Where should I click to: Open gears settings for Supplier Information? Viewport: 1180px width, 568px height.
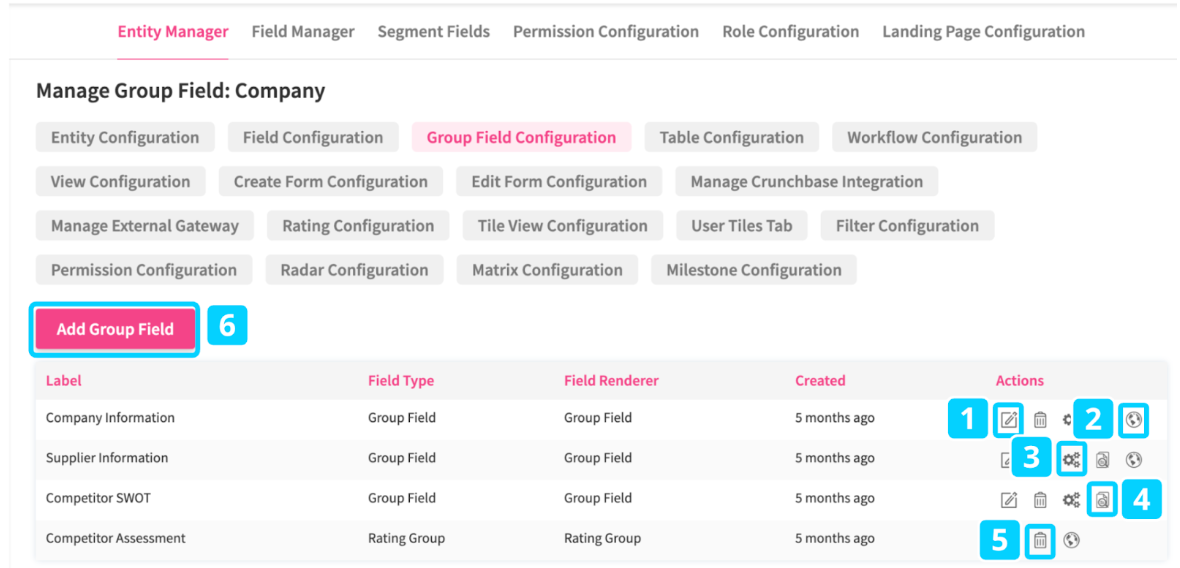[1071, 460]
